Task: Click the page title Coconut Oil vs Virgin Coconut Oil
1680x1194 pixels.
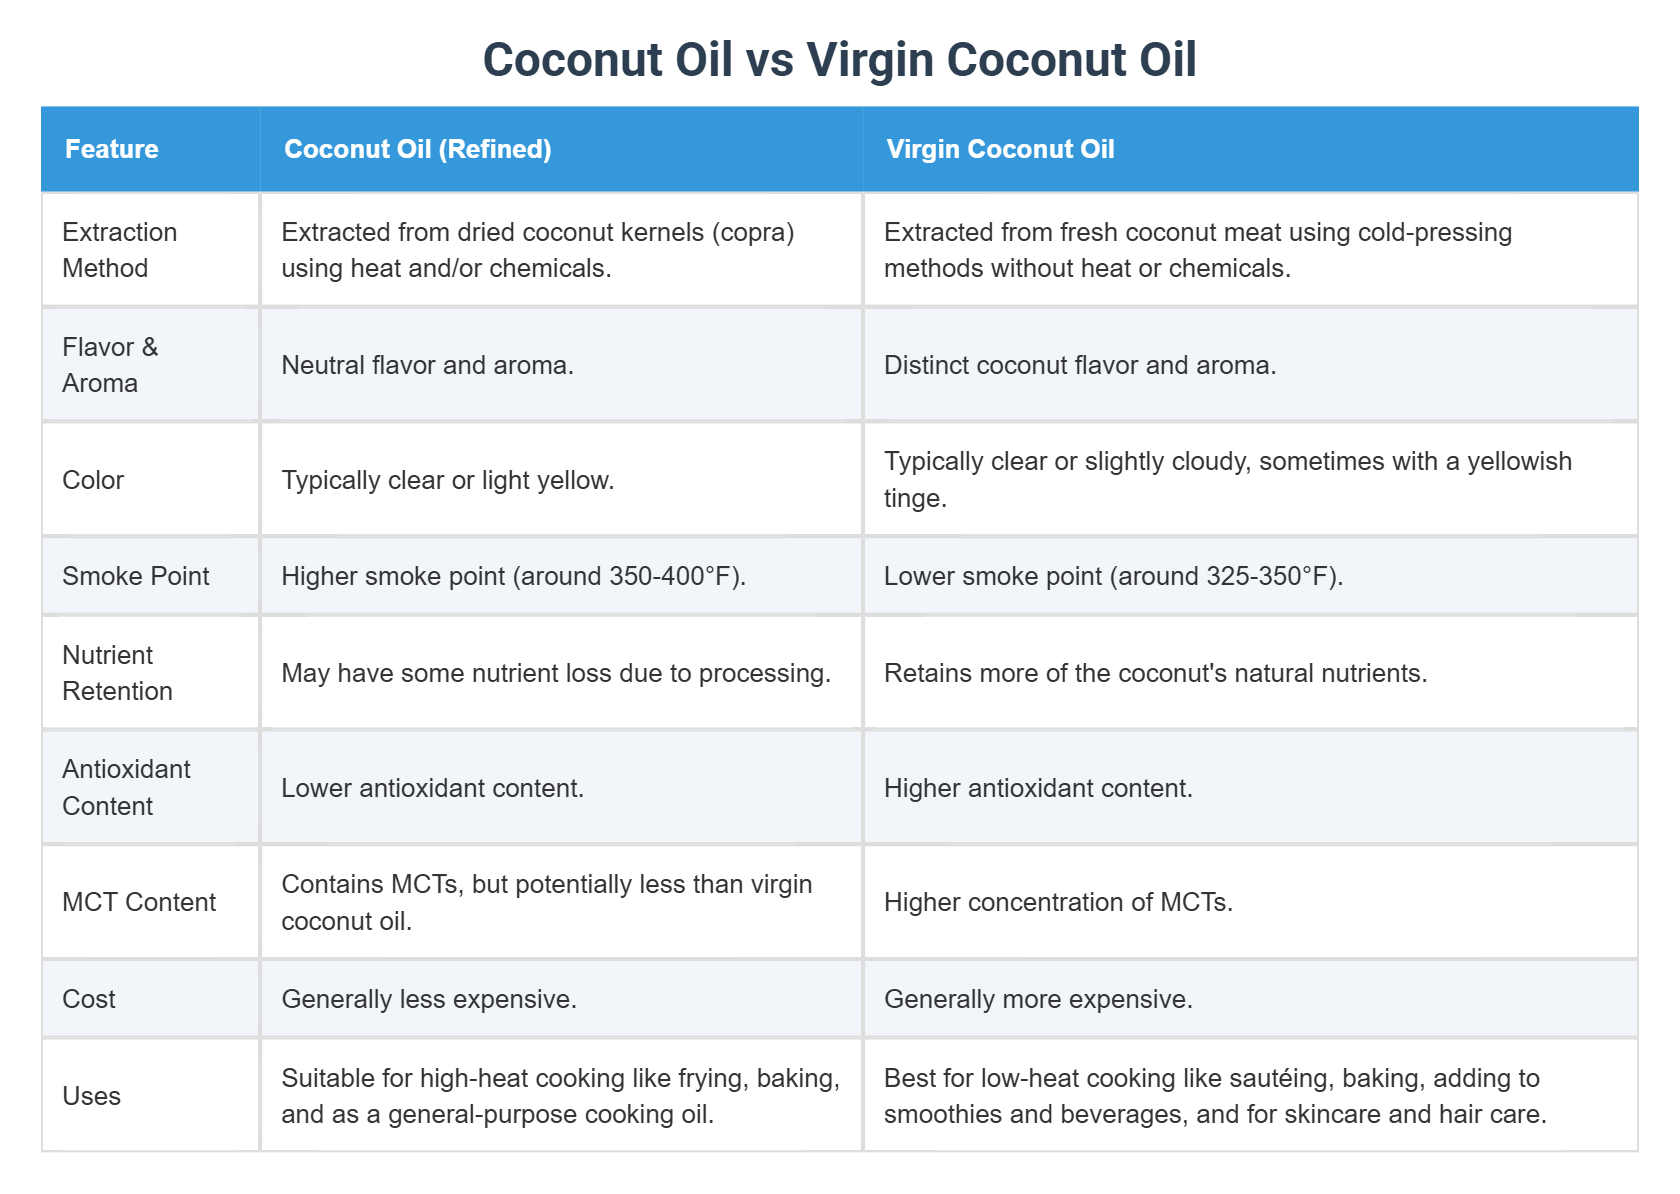Action: [x=840, y=60]
